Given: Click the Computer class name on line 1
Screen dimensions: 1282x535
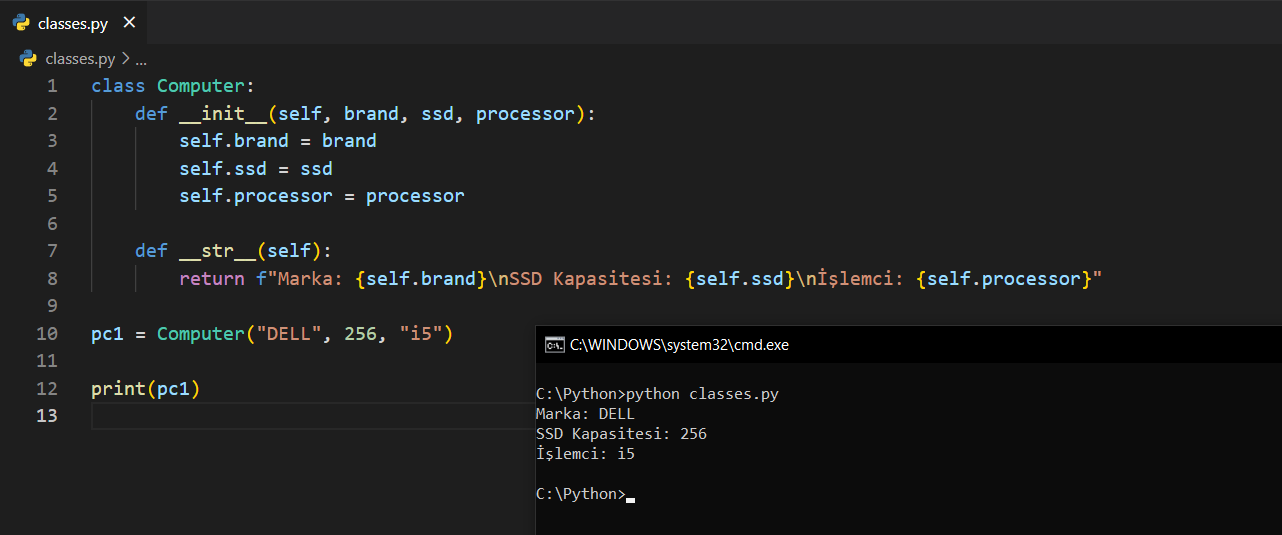Looking at the screenshot, I should tap(200, 86).
